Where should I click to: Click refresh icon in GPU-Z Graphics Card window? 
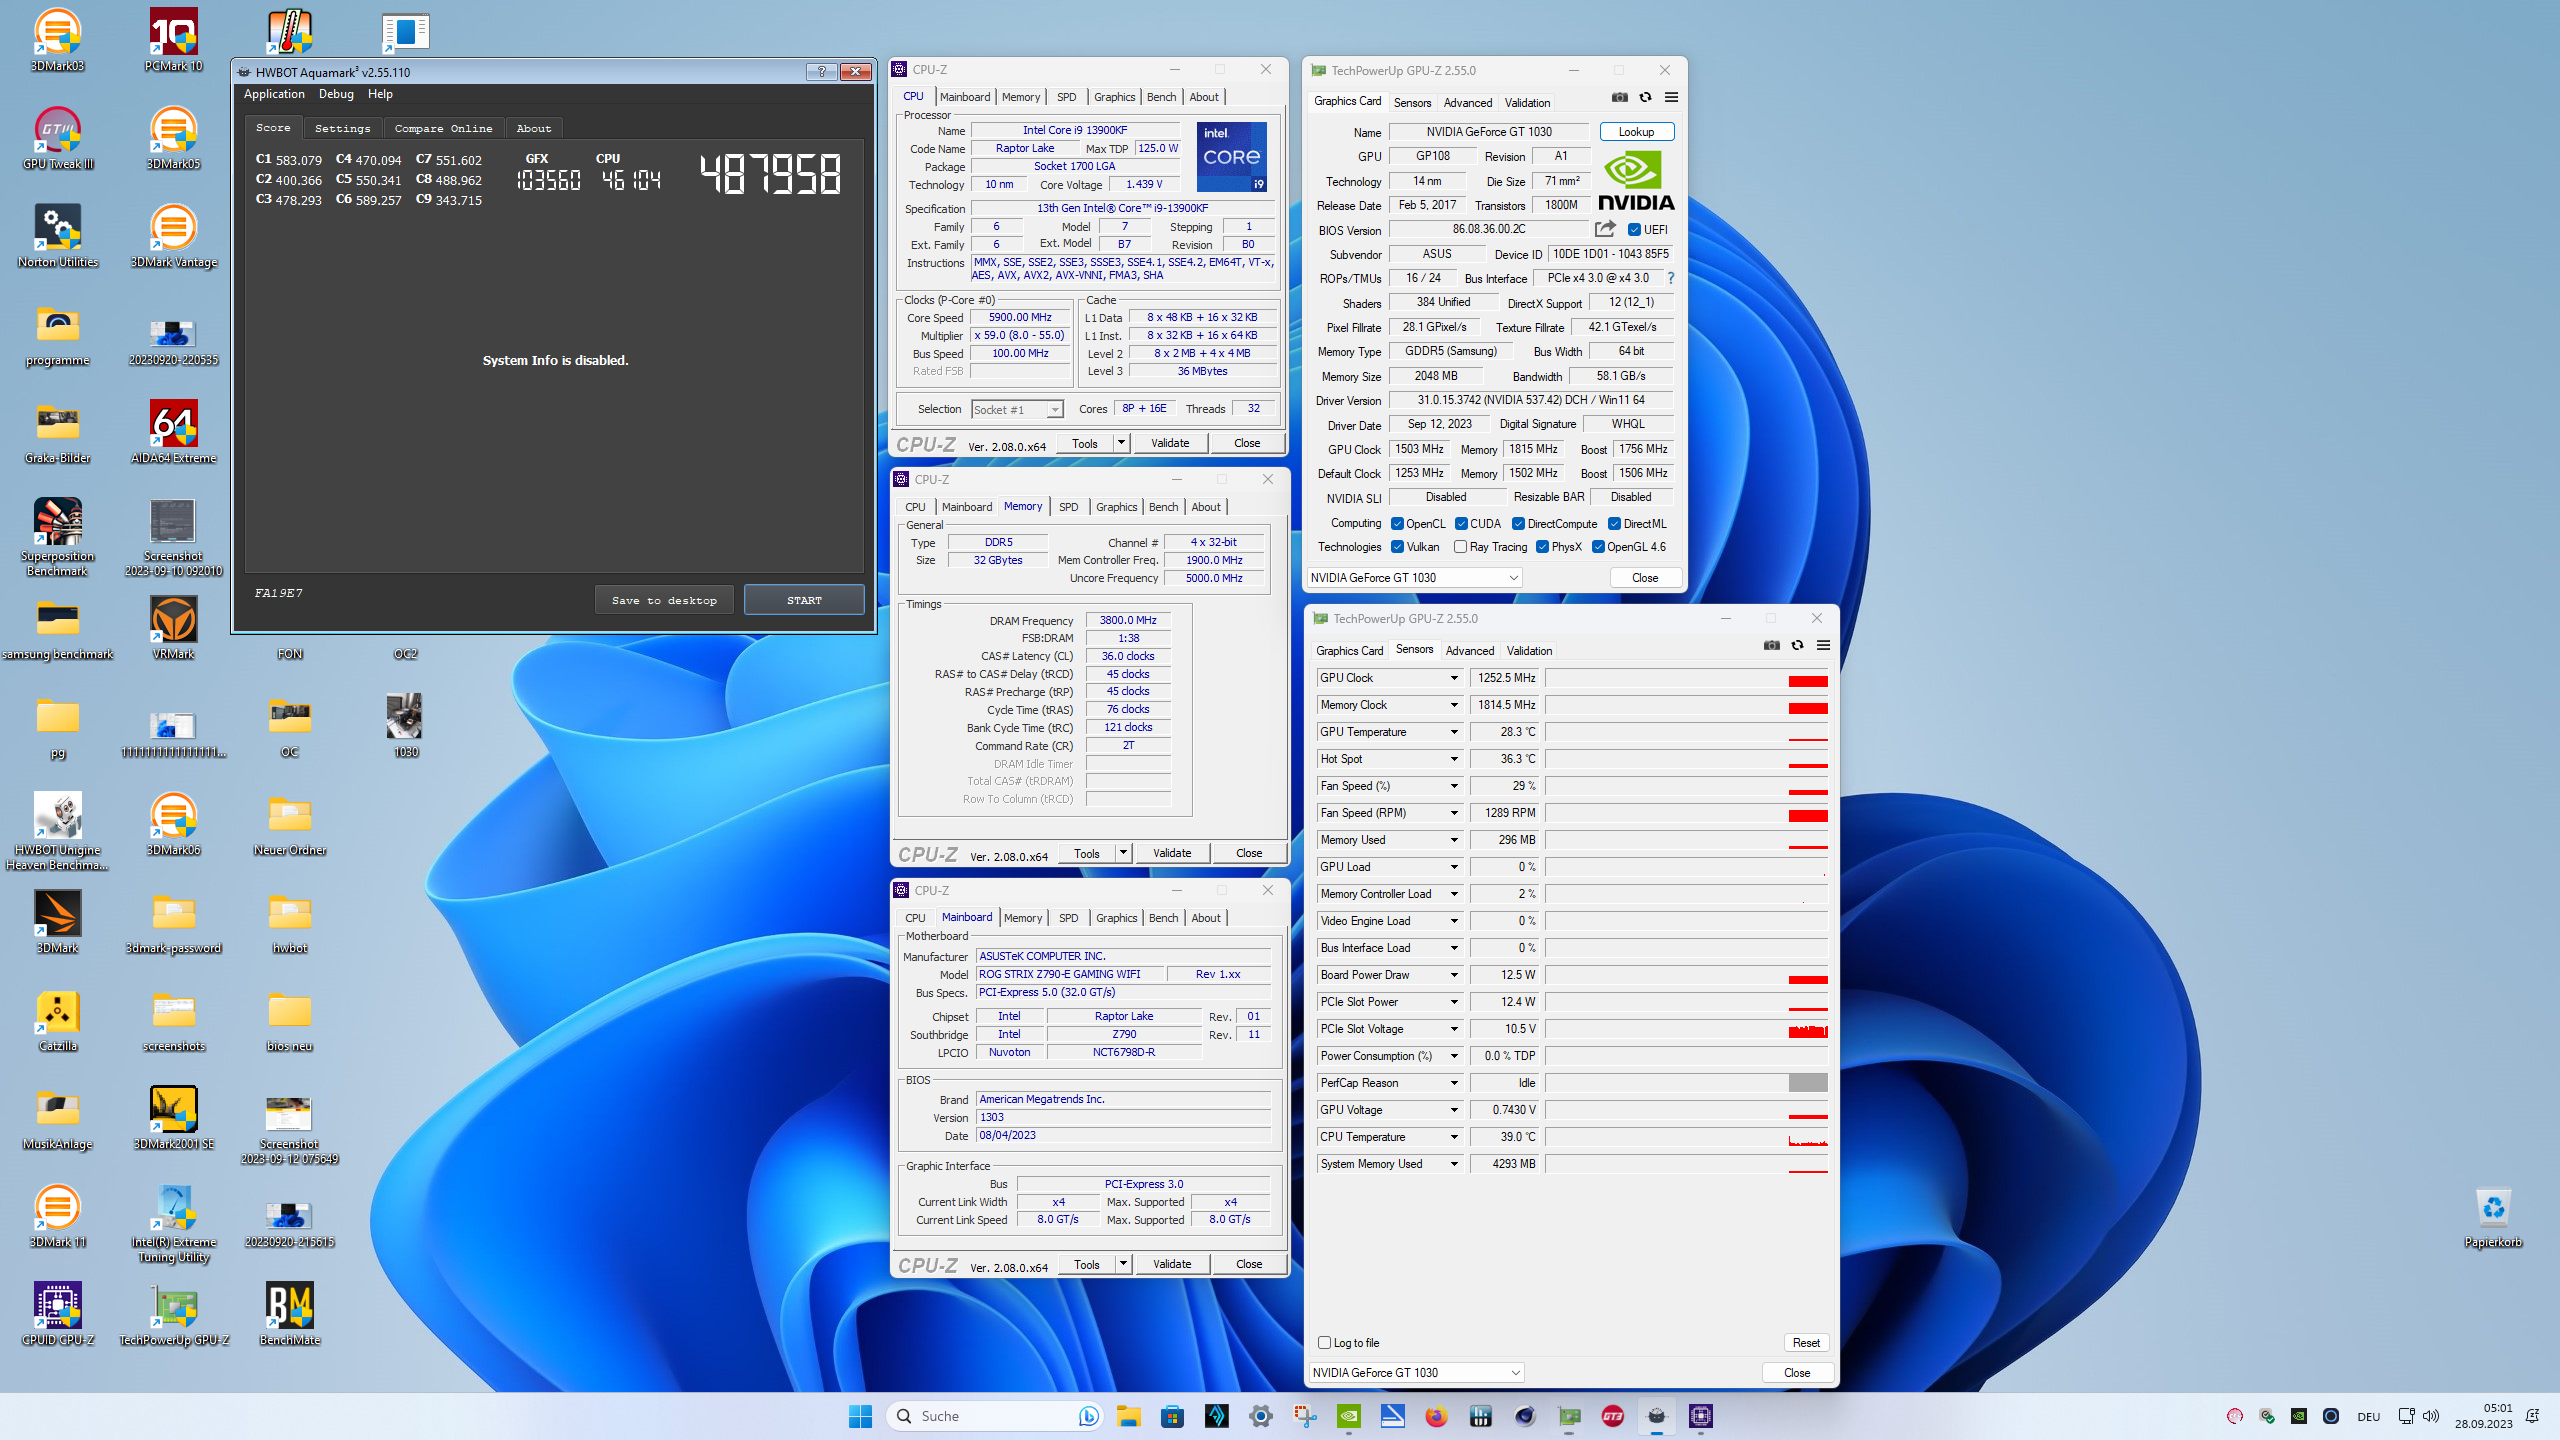click(x=1645, y=98)
